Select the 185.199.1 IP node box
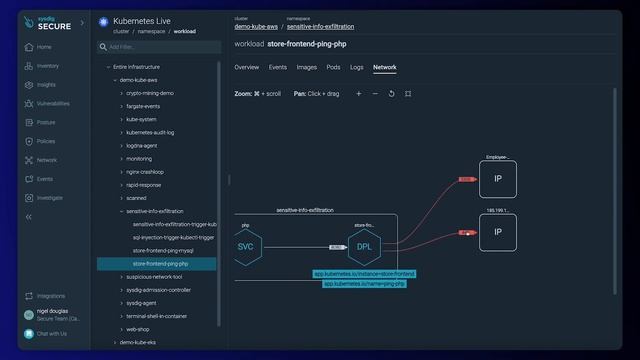The image size is (640, 360). (498, 232)
